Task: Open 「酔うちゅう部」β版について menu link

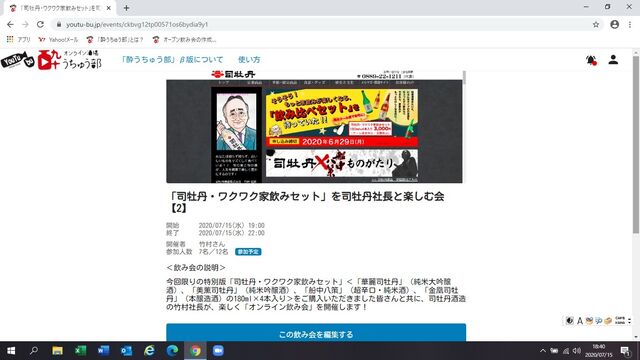Action: 172,60
